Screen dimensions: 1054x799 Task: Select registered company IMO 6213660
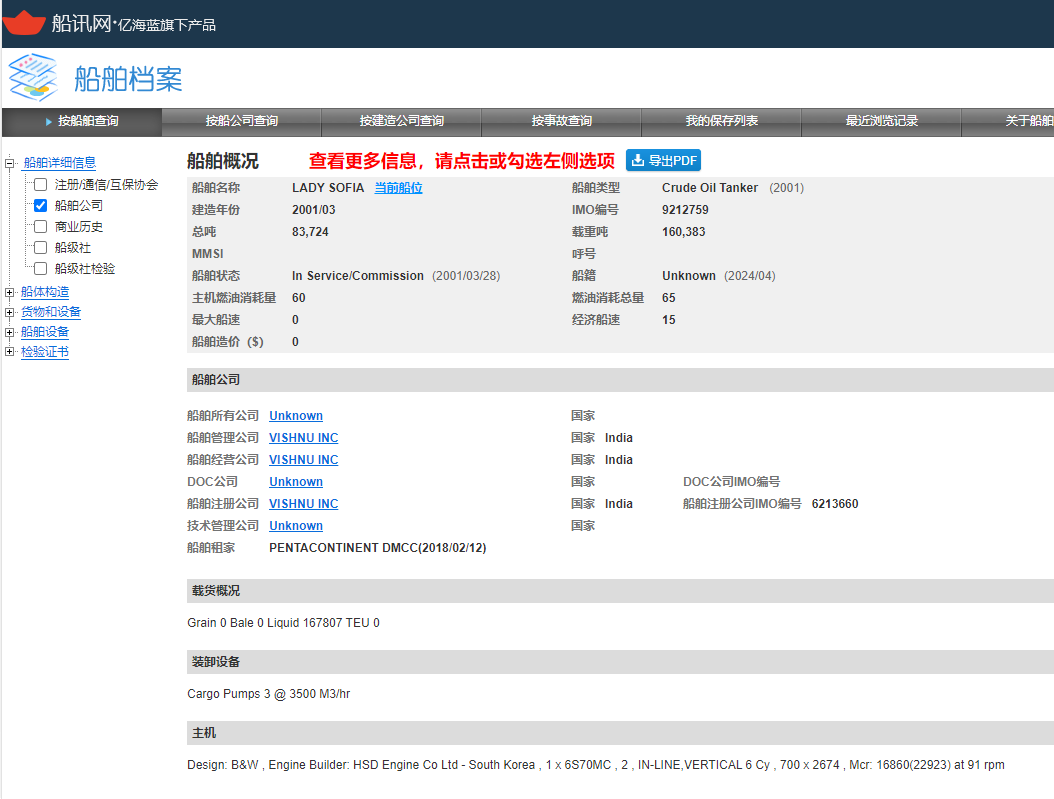coord(835,503)
